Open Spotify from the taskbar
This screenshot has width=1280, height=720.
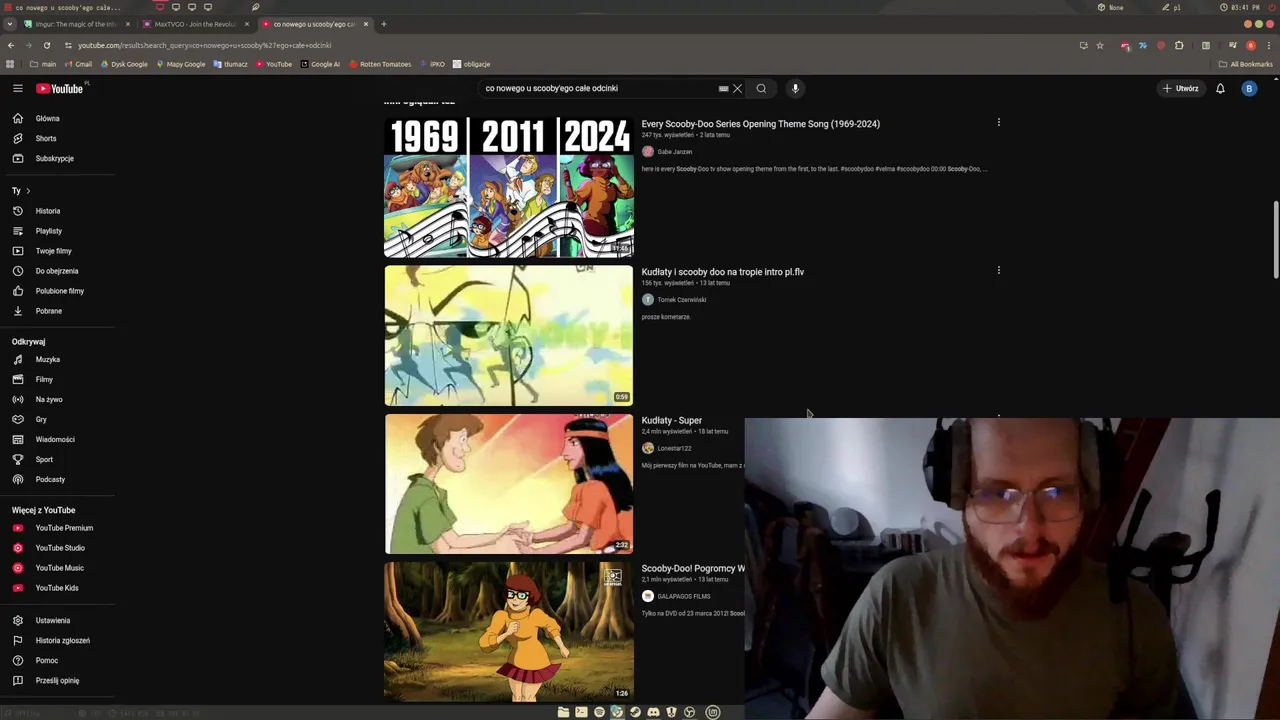(599, 712)
